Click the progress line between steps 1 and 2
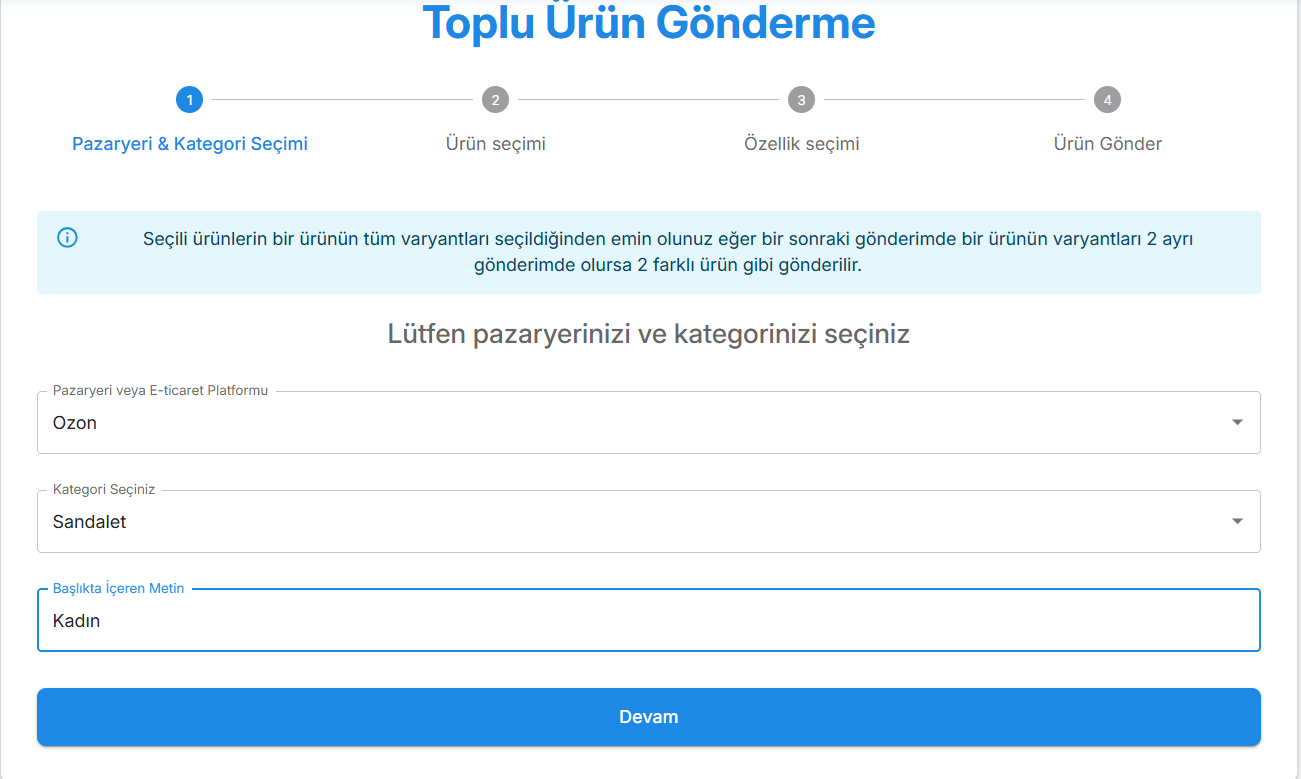This screenshot has width=1301, height=779. tap(342, 99)
